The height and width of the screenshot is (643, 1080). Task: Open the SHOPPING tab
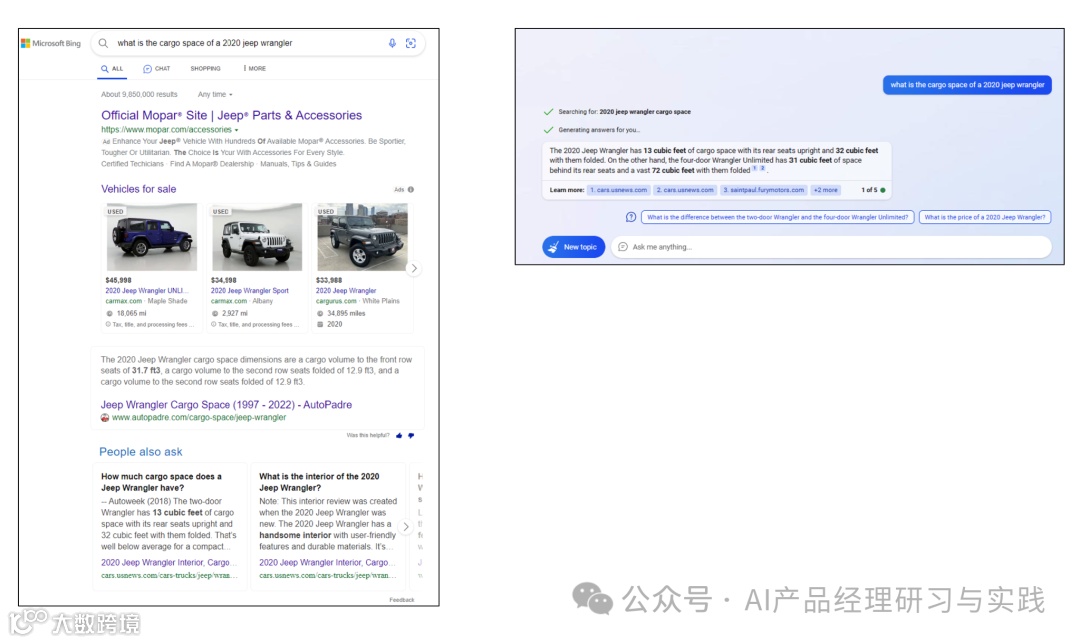click(205, 69)
